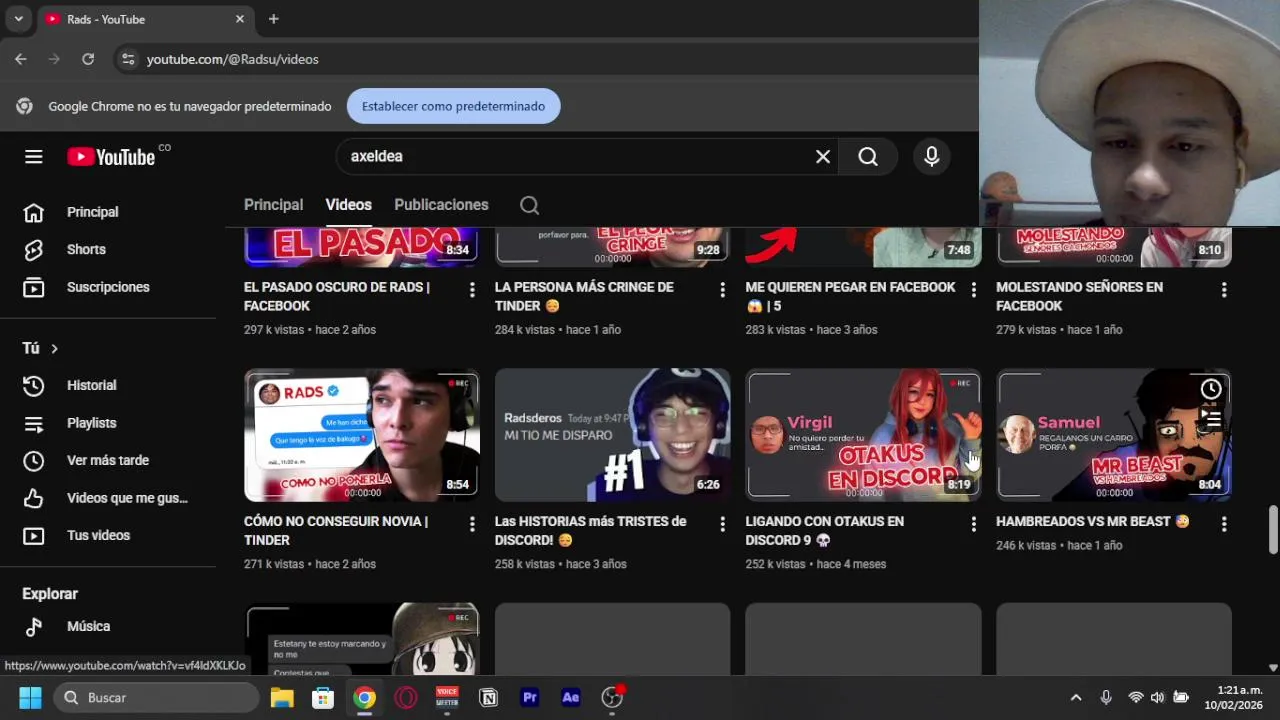Activate voice search microphone
The height and width of the screenshot is (720, 1280).
point(932,157)
